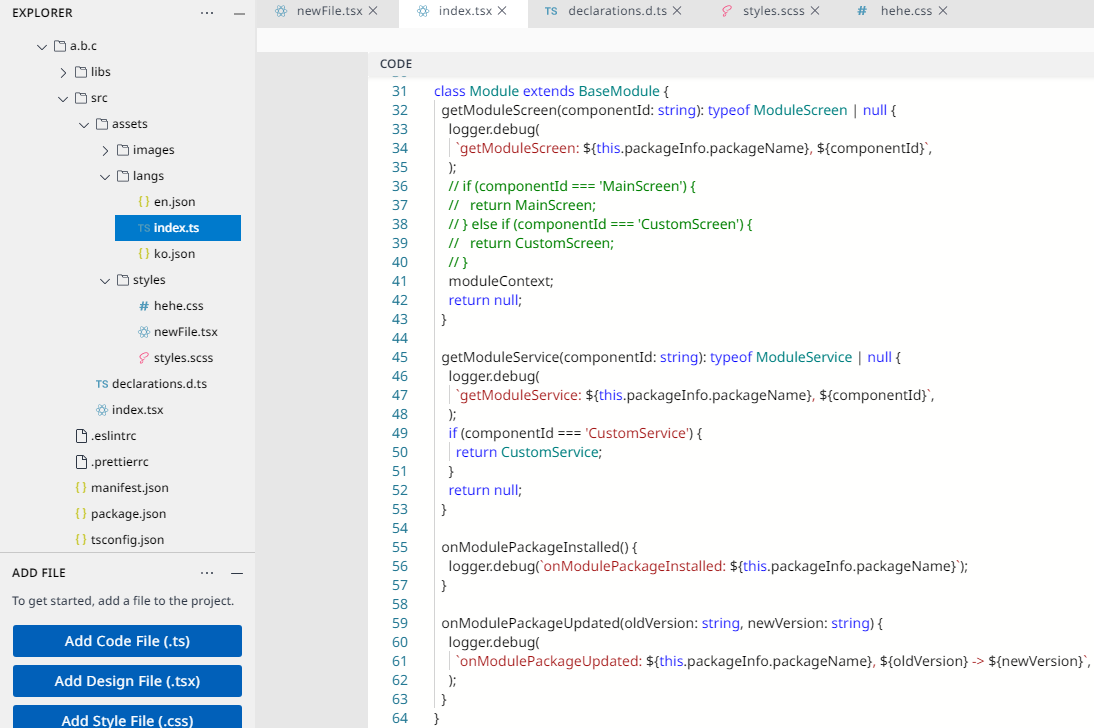This screenshot has width=1094, height=728.
Task: Collapse the langs folder chevron
Action: [105, 177]
